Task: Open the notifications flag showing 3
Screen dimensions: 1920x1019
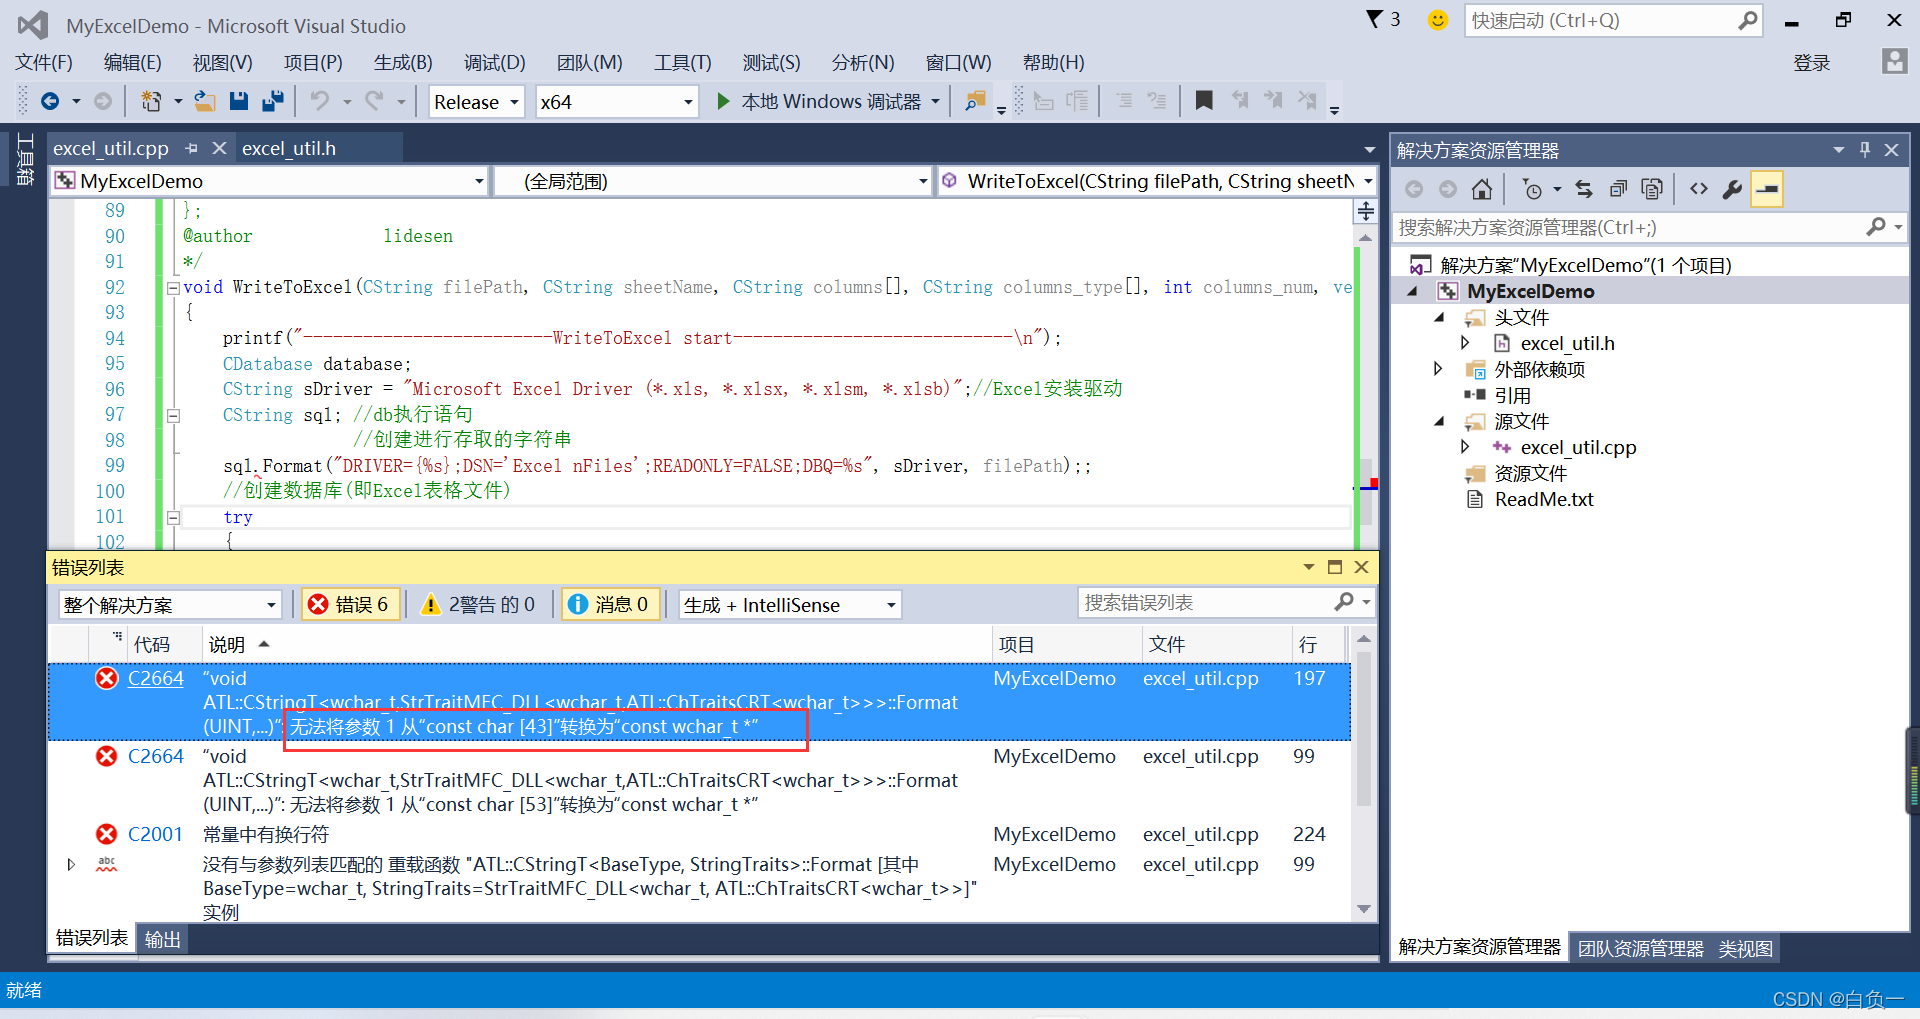Action: click(1383, 19)
